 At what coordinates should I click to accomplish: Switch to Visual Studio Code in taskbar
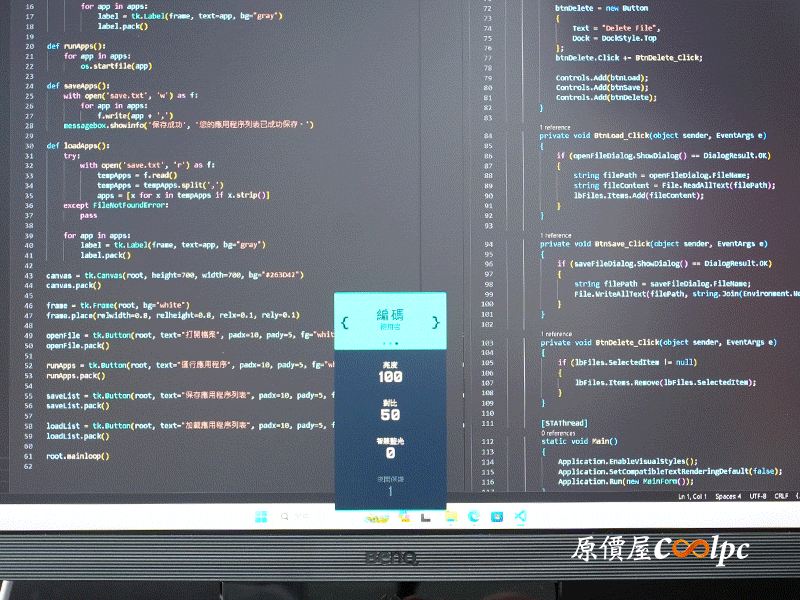tap(519, 516)
